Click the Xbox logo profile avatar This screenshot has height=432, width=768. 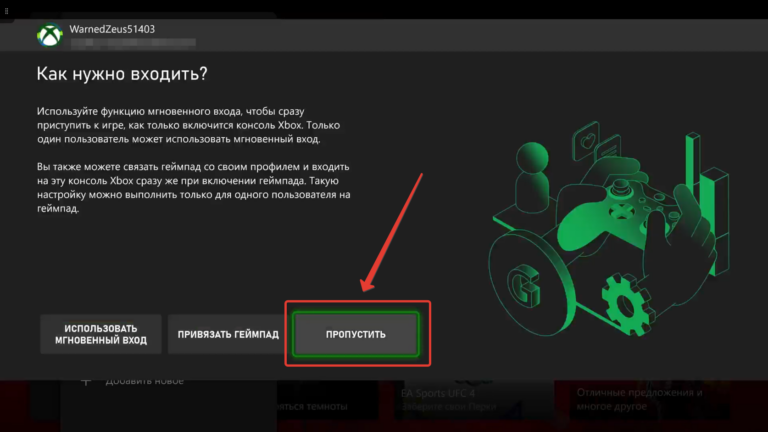coord(49,35)
